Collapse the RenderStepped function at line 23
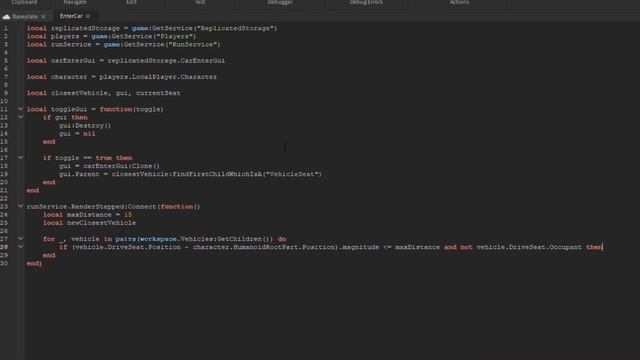Image resolution: width=640 pixels, height=360 pixels. (20, 206)
